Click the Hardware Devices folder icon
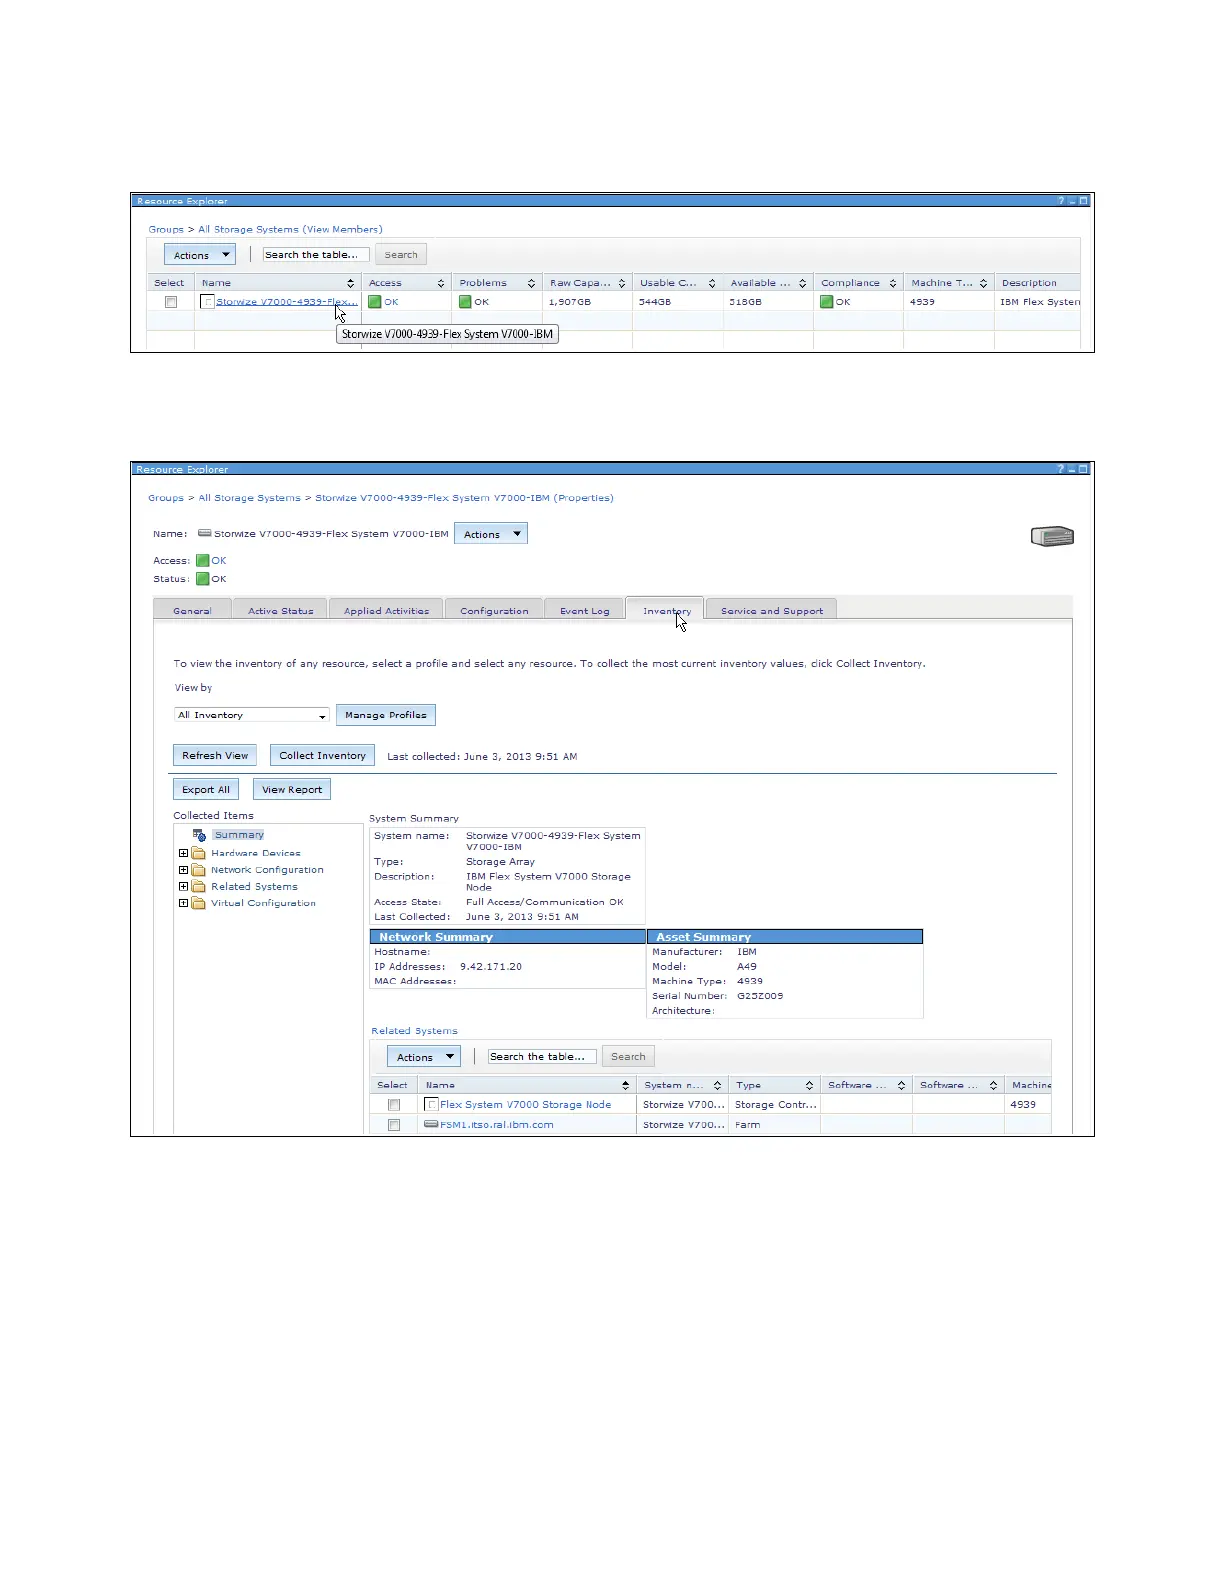The width and height of the screenshot is (1224, 1584). pos(198,853)
